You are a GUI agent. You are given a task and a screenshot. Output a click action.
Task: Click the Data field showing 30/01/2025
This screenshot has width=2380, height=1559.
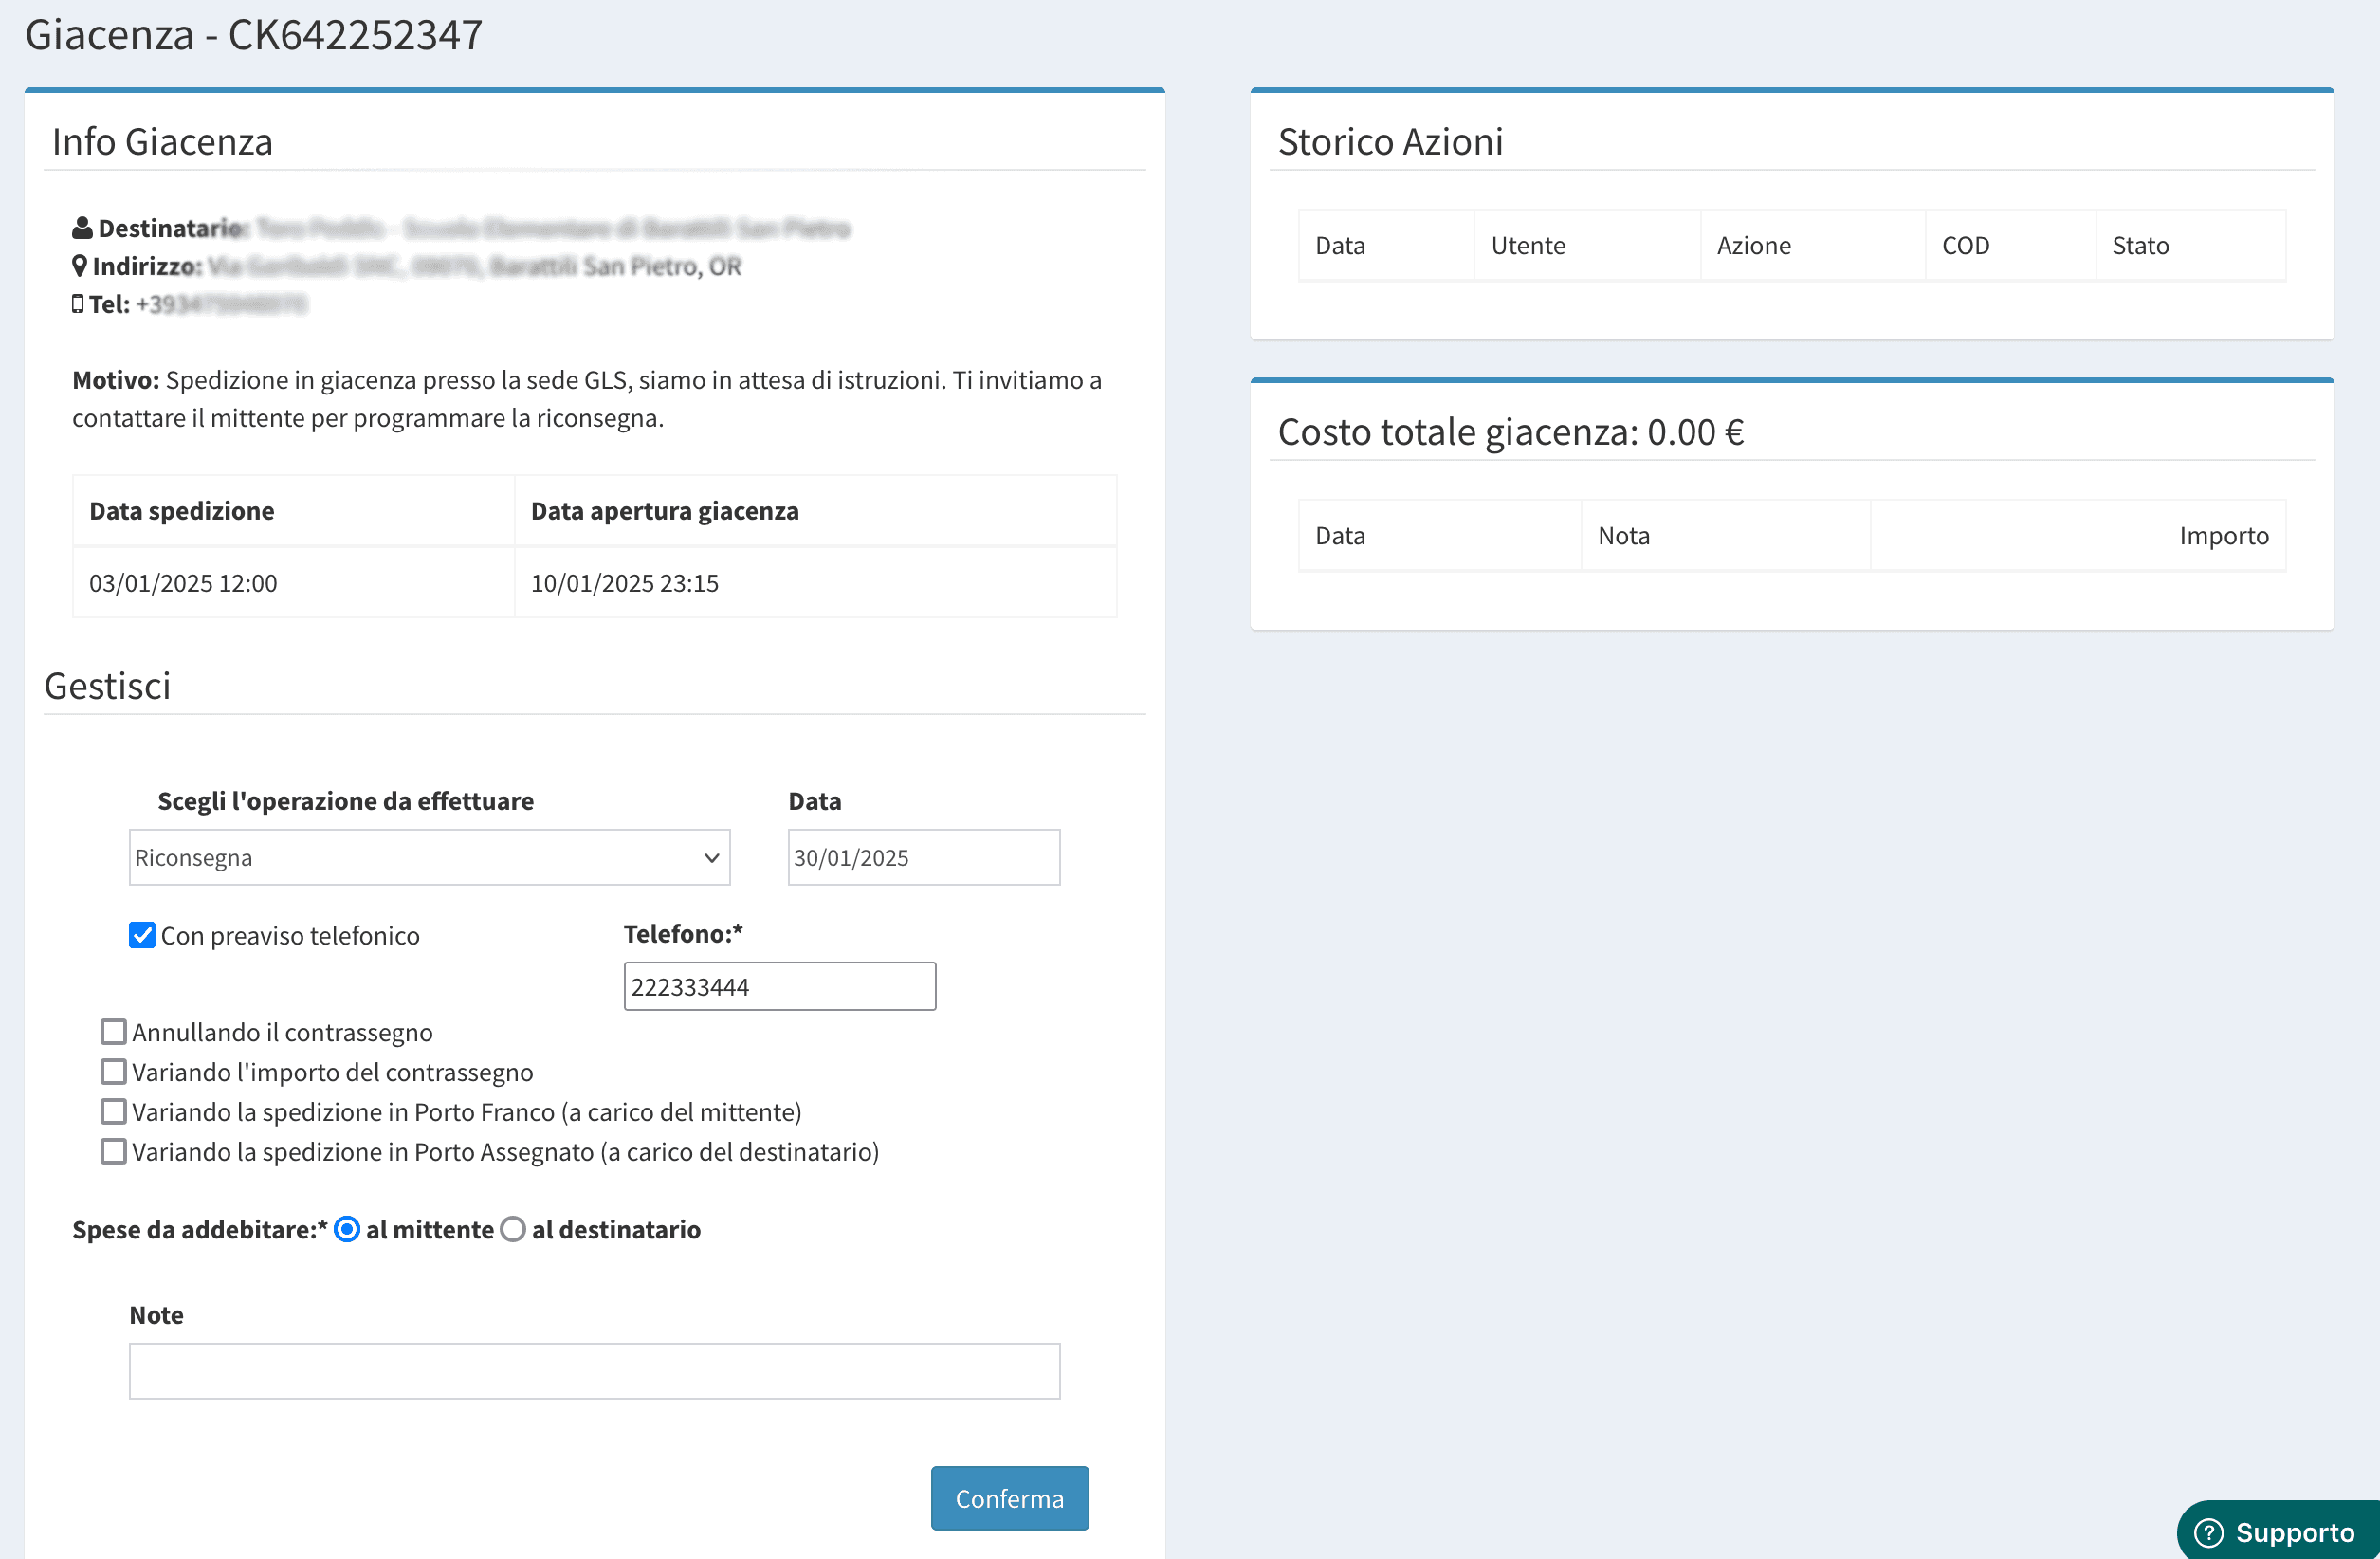pyautogui.click(x=923, y=857)
